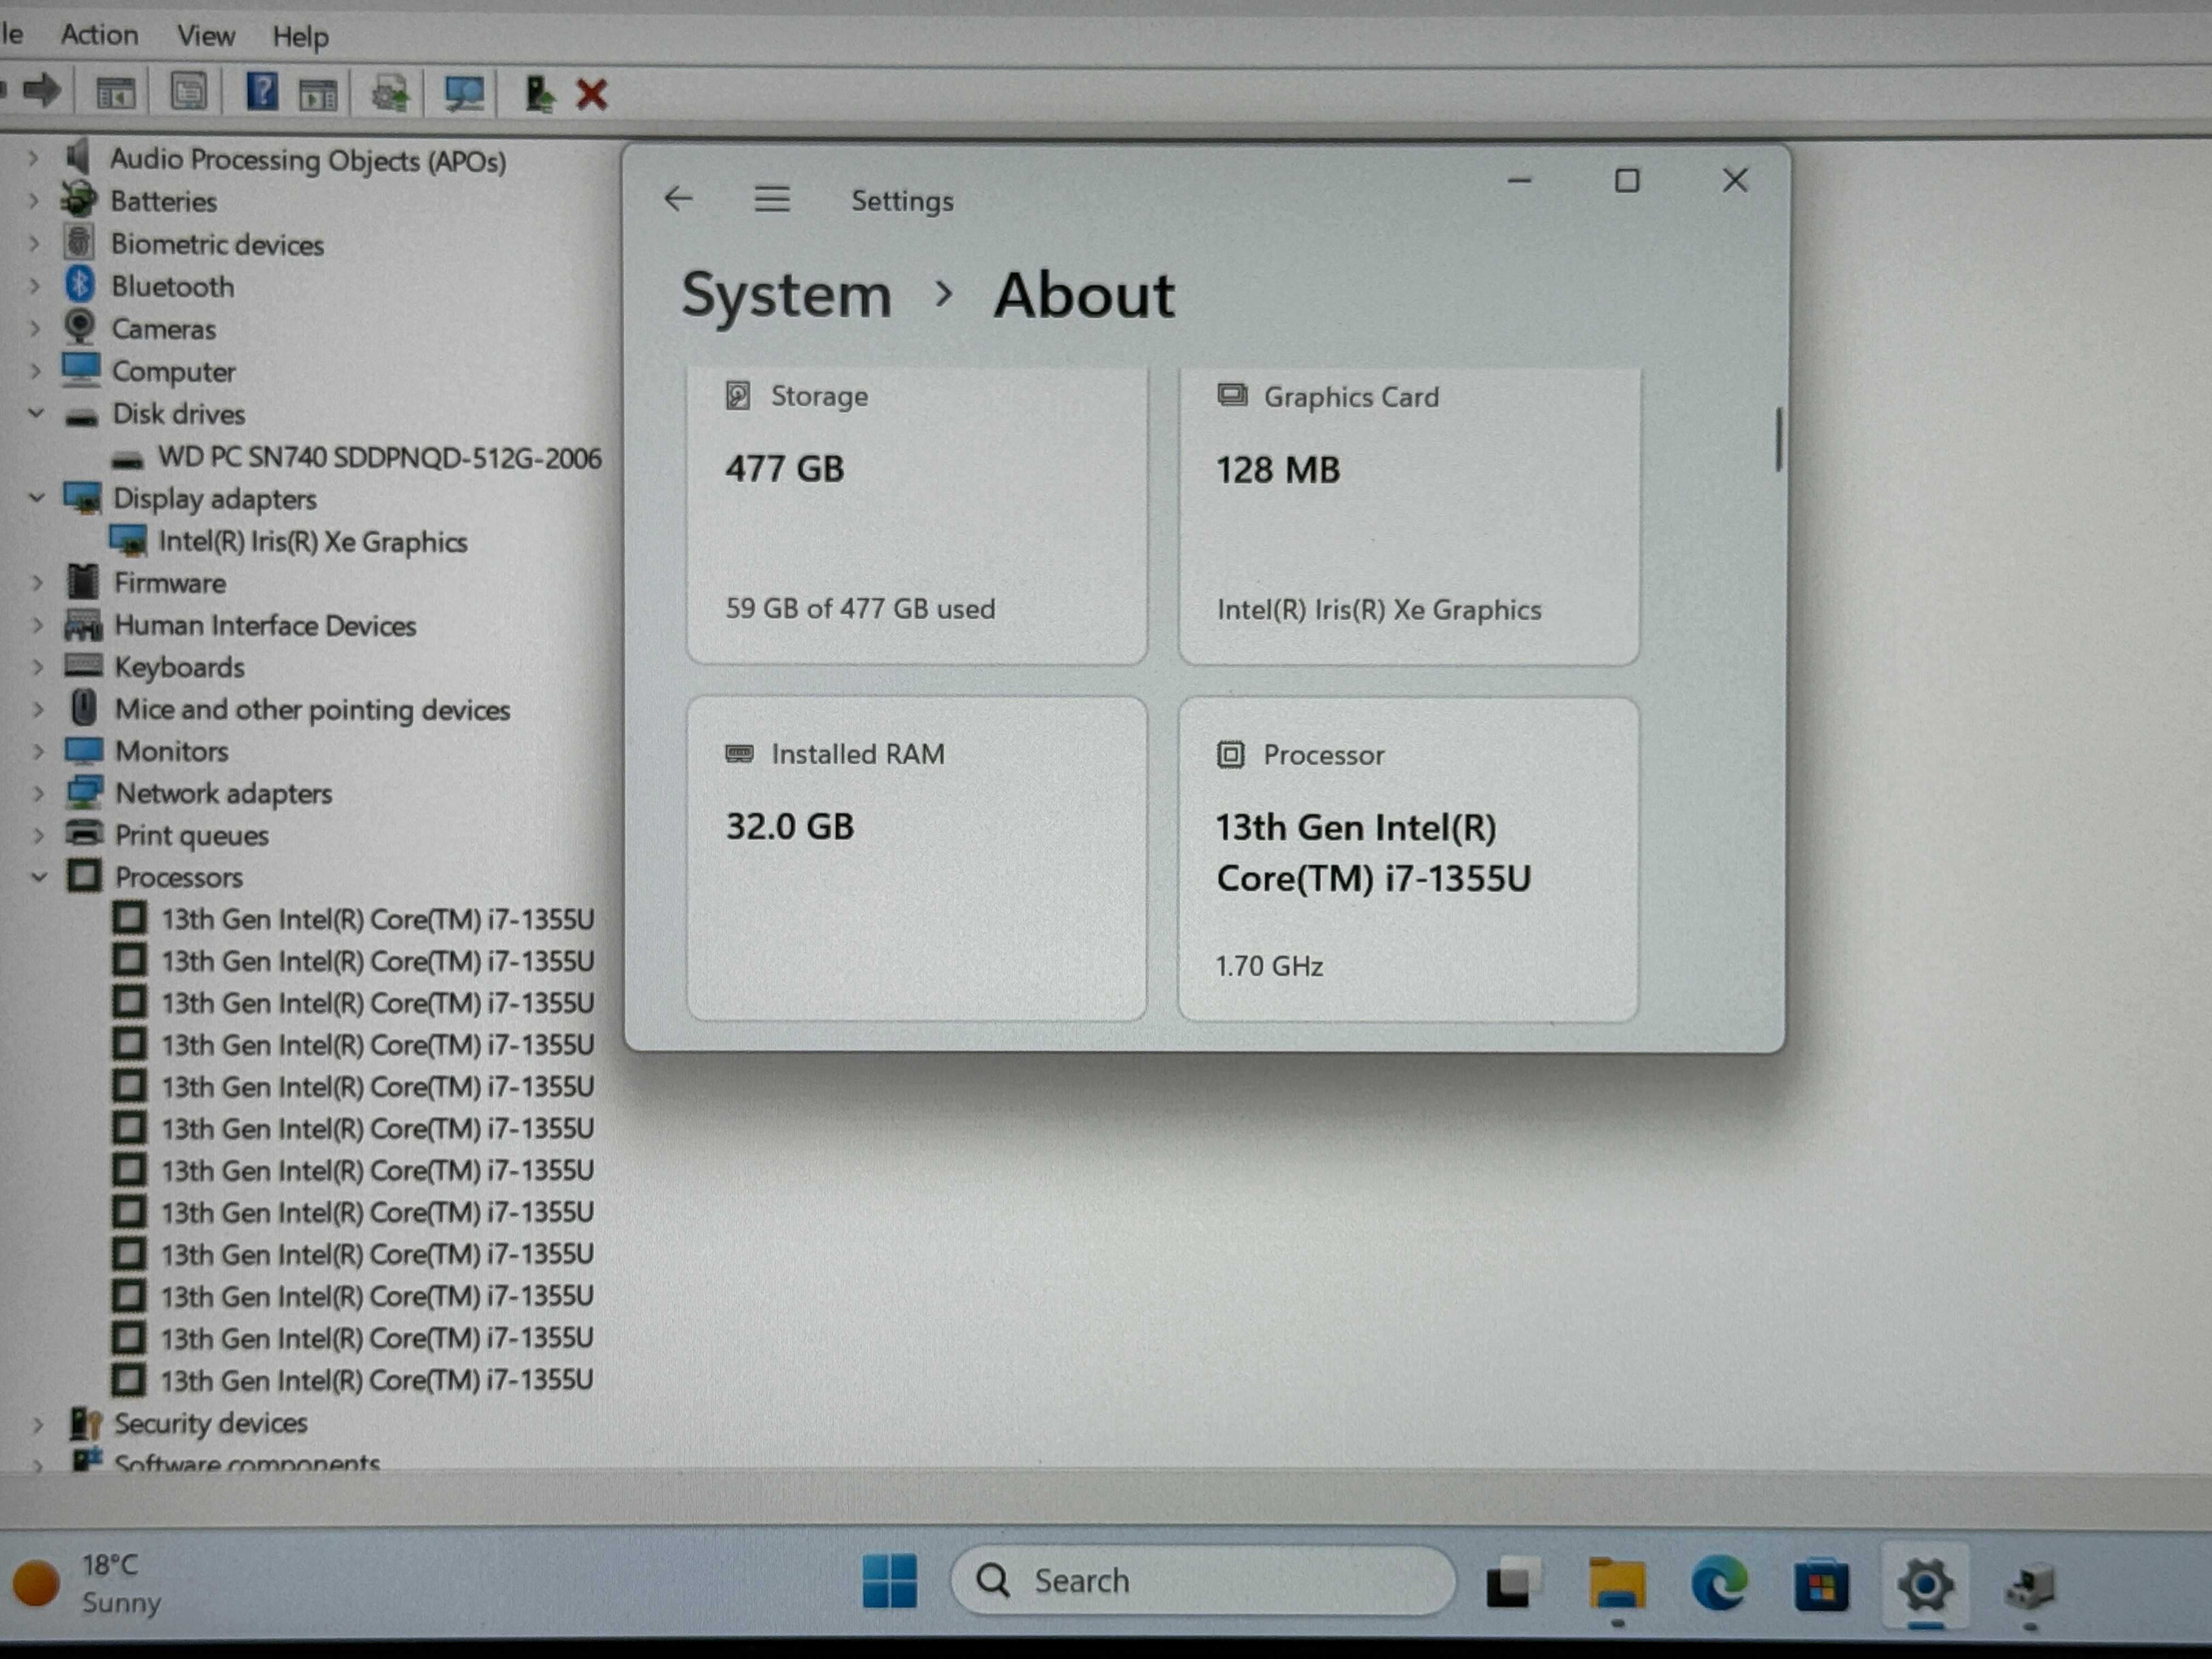
Task: Open the Help menu
Action: click(301, 37)
